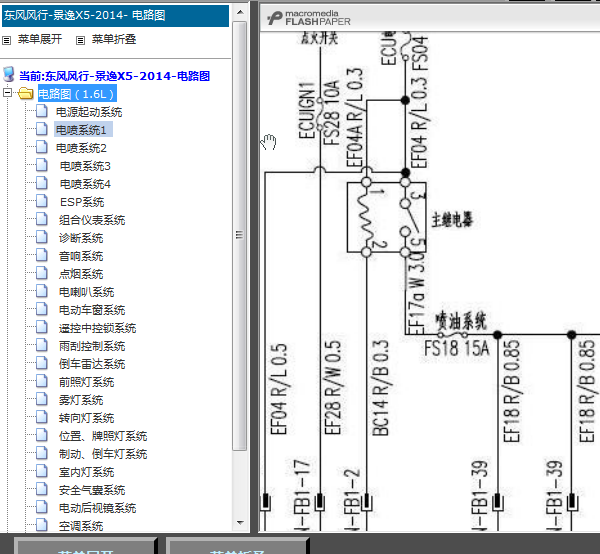The image size is (600, 554).
Task: Click the sidebar vertical scrollbar thumb
Action: 240,235
